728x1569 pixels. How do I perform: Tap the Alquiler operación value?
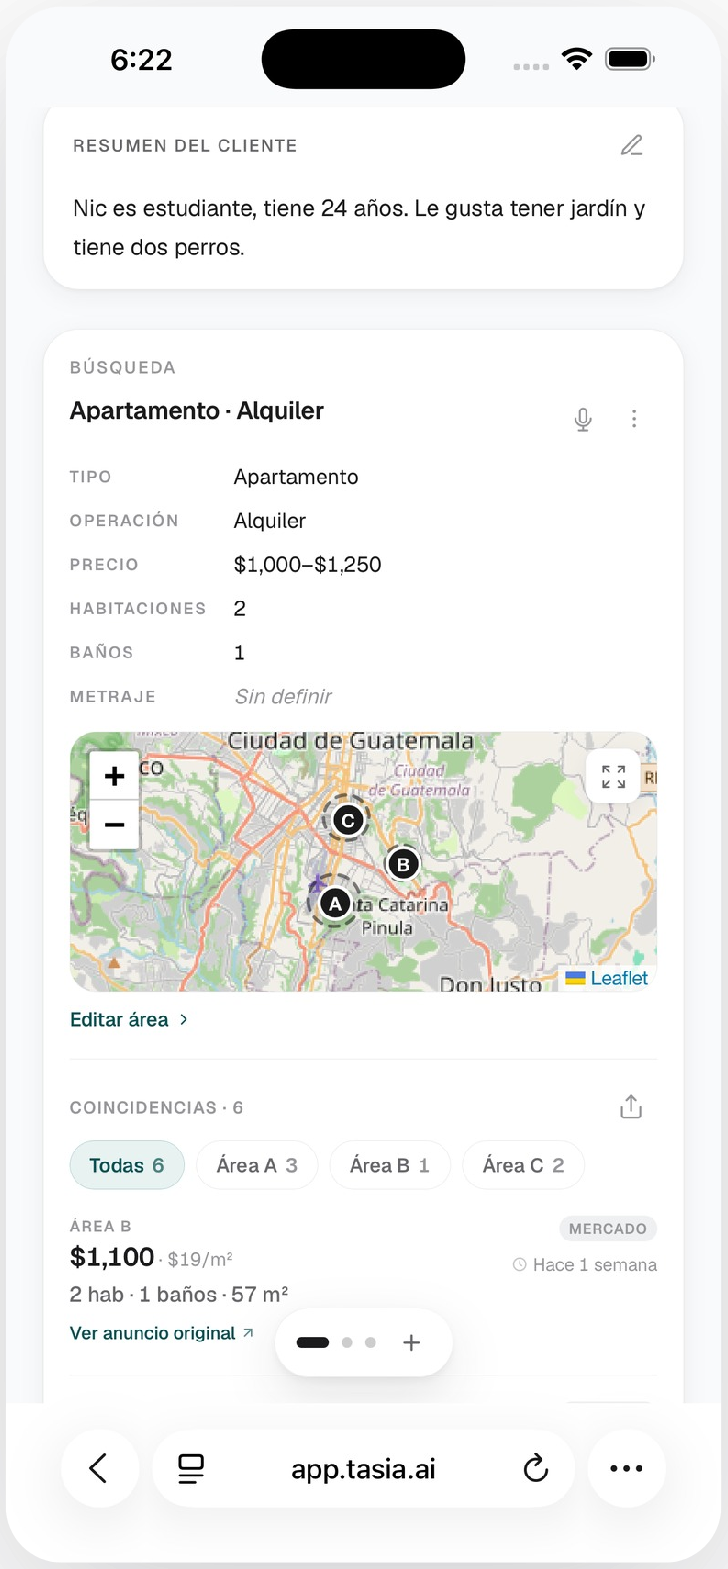click(x=270, y=520)
